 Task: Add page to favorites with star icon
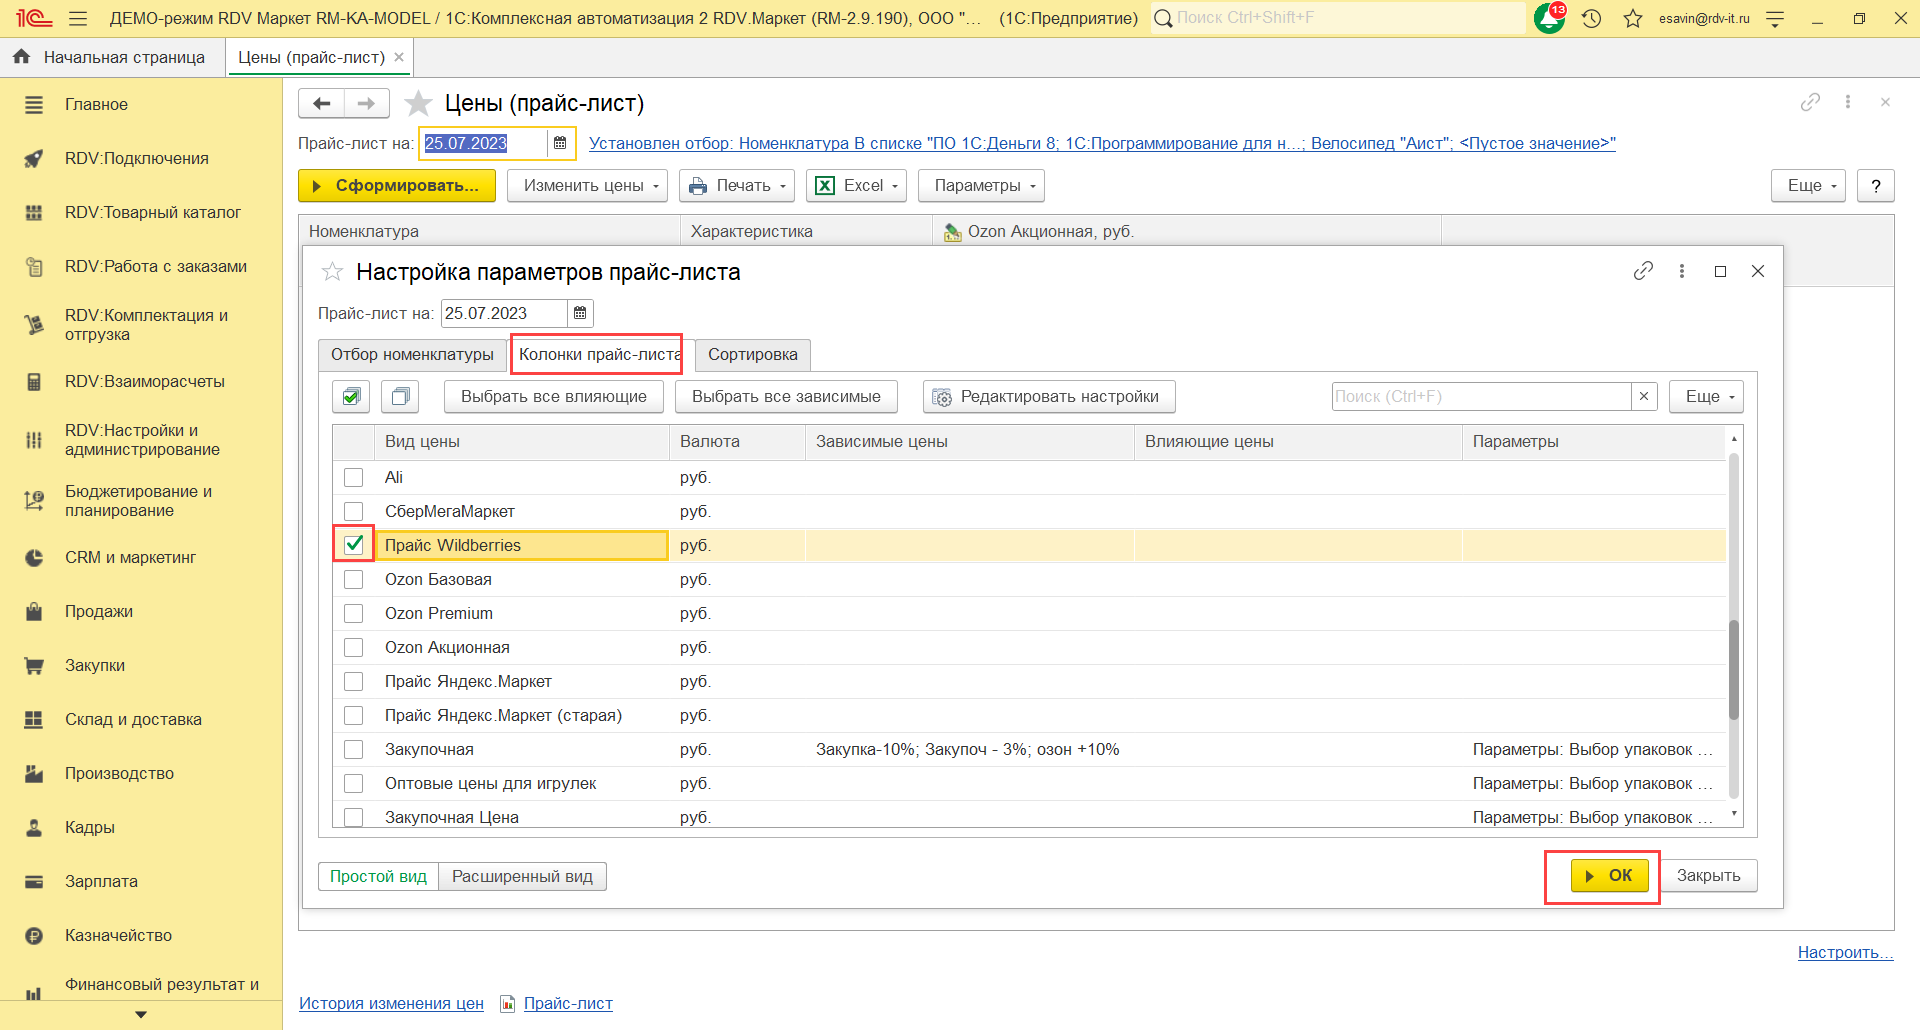click(x=417, y=104)
